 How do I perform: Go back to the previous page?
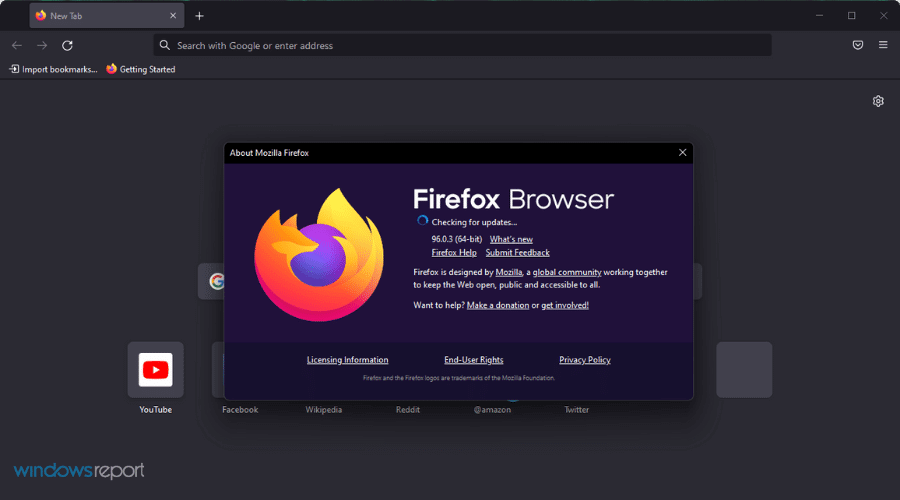17,45
